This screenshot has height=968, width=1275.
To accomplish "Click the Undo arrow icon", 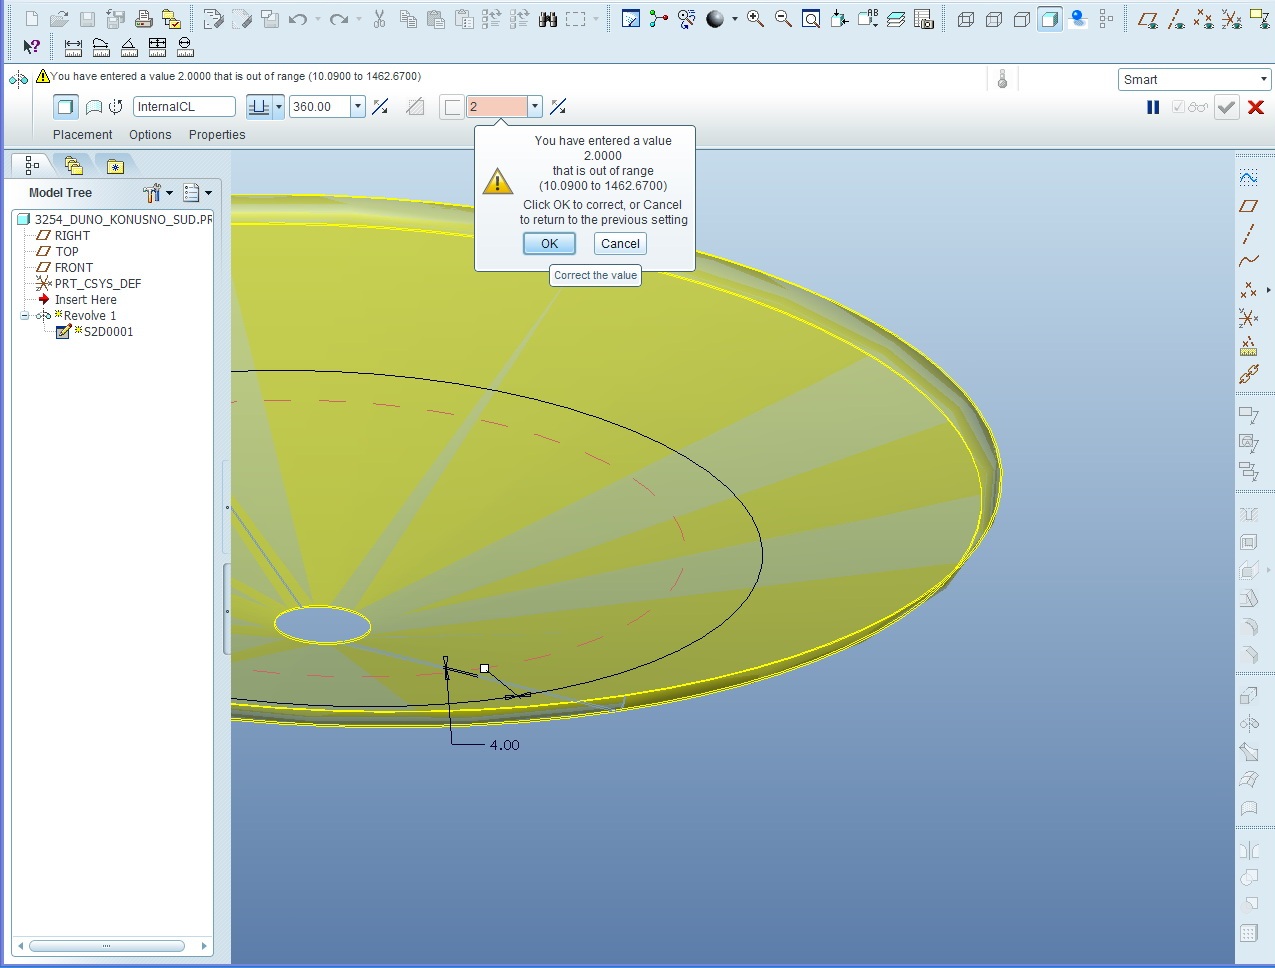I will tap(297, 19).
